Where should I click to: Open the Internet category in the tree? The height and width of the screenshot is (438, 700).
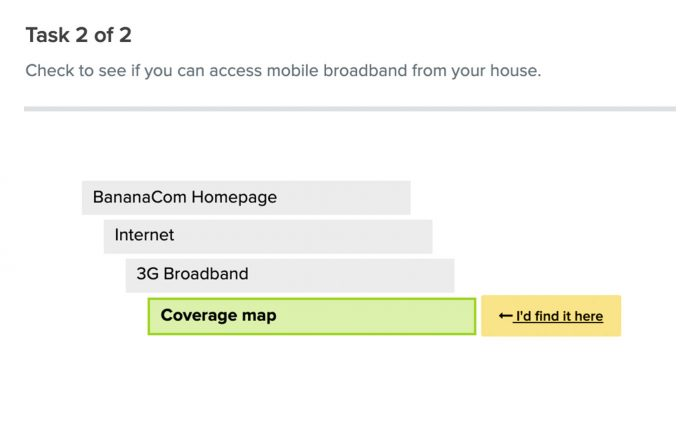click(x=268, y=236)
